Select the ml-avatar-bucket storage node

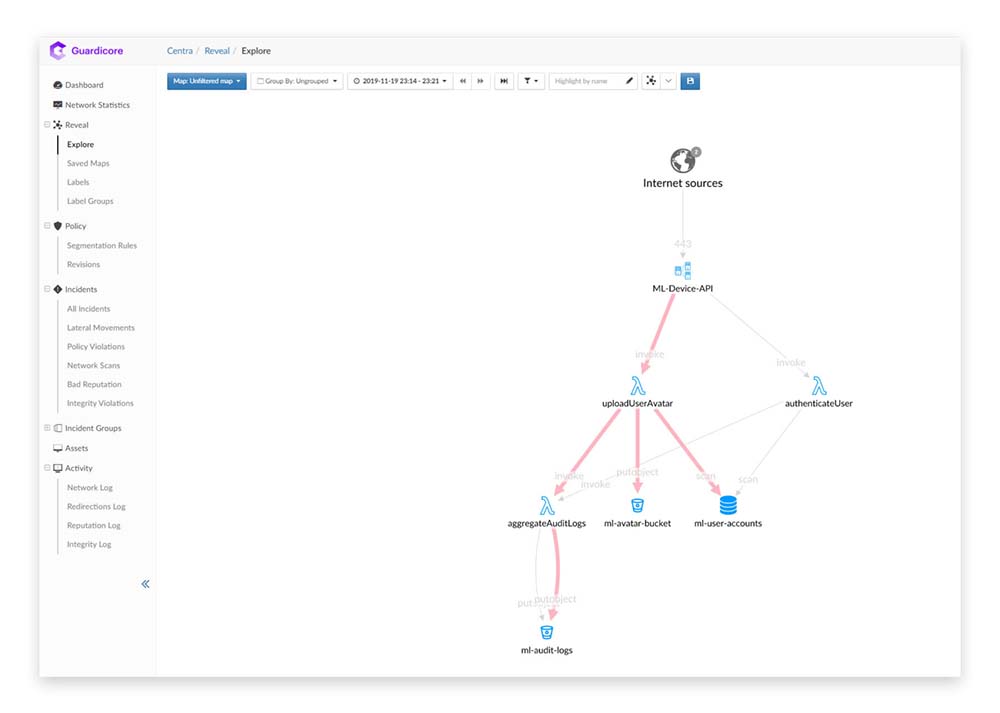[637, 506]
